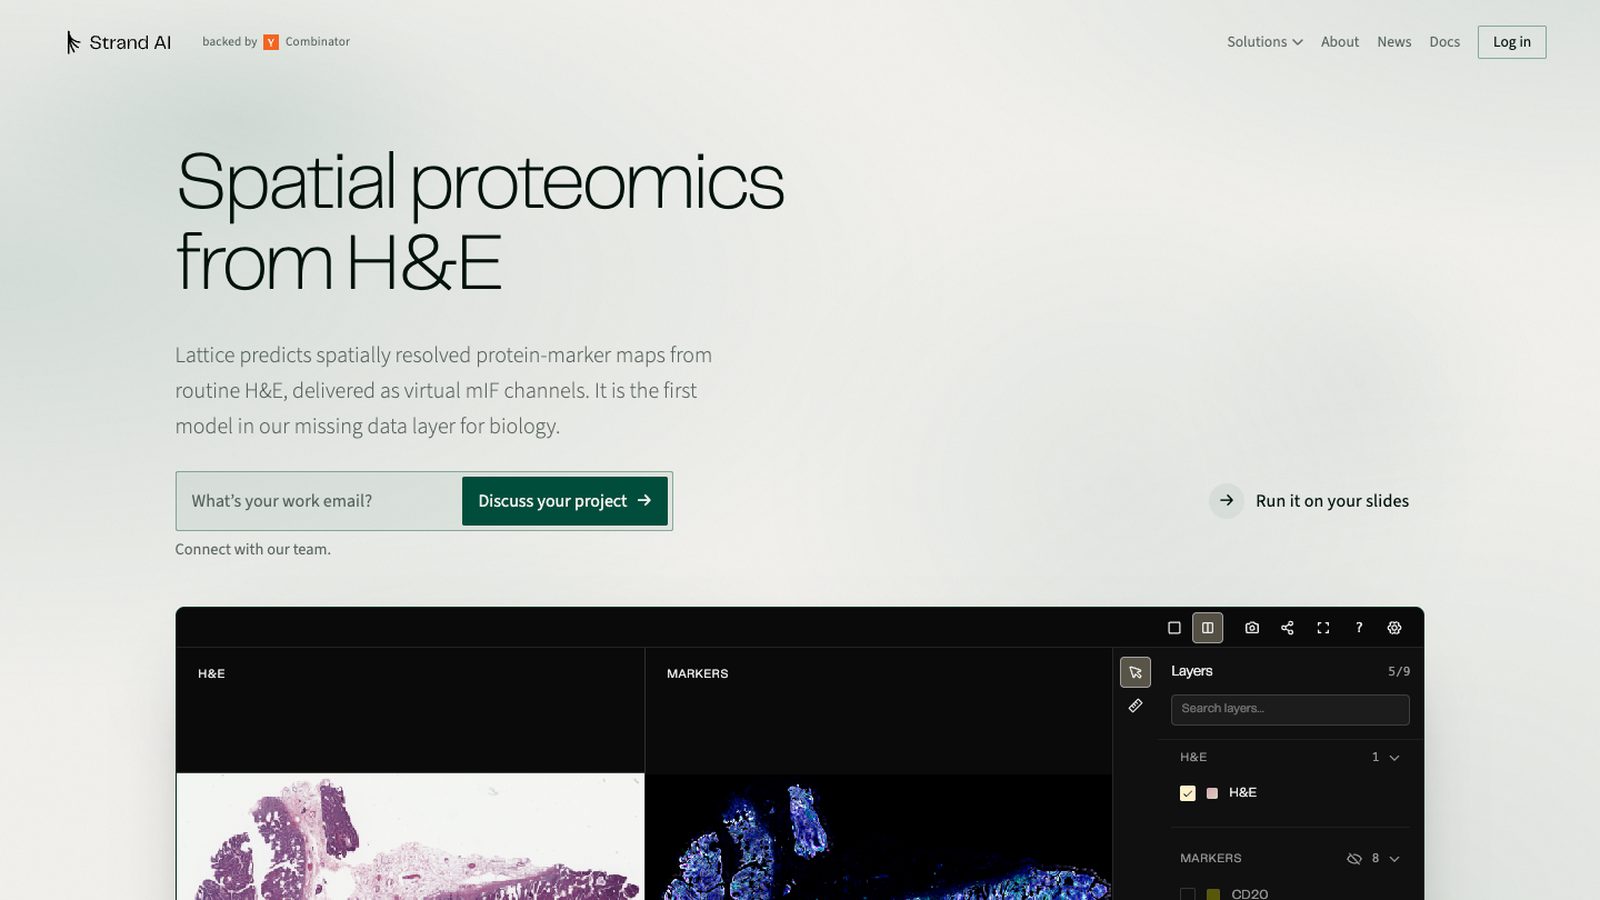Click the H&E pane title label
Viewport: 1600px width, 900px height.
tap(211, 674)
